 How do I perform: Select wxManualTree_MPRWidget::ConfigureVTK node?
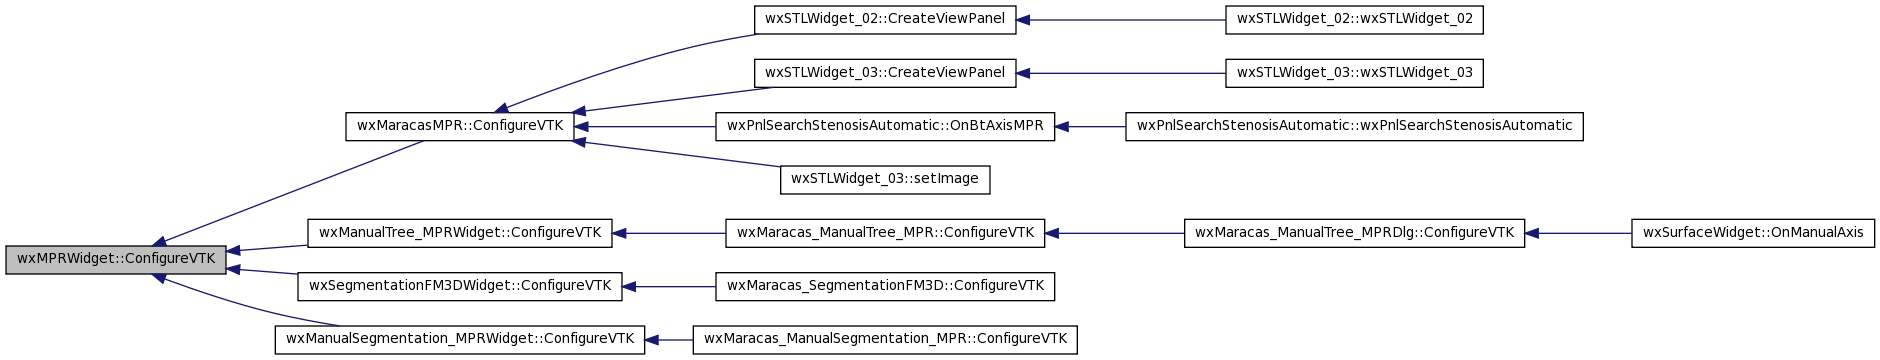[x=459, y=233]
